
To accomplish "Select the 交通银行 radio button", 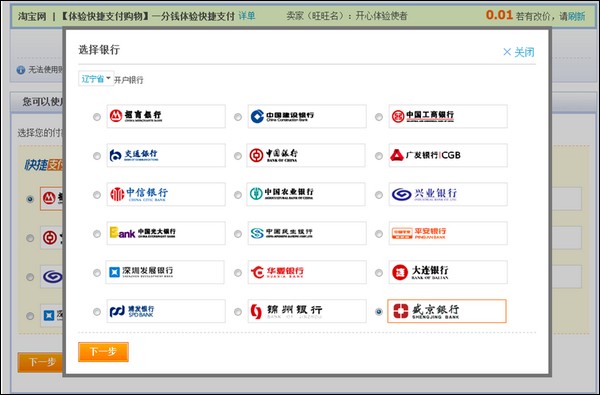I will pyautogui.click(x=97, y=156).
